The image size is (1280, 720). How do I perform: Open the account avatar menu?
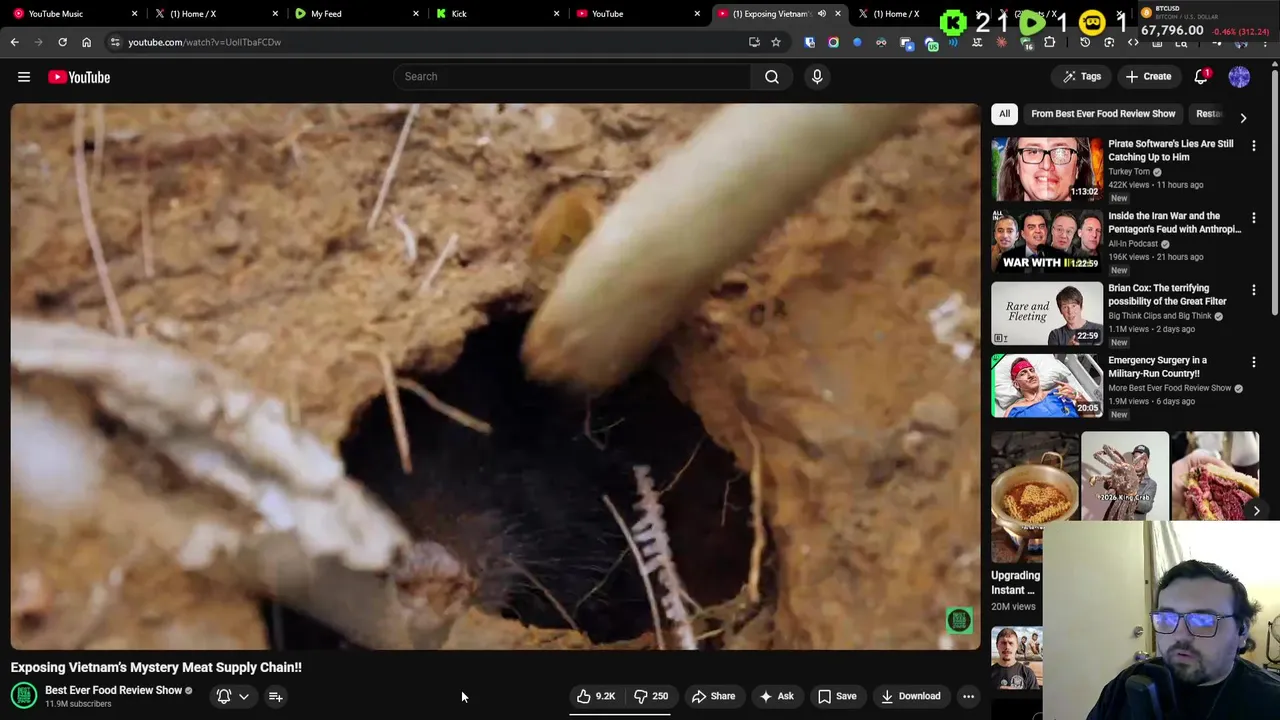click(x=1239, y=77)
